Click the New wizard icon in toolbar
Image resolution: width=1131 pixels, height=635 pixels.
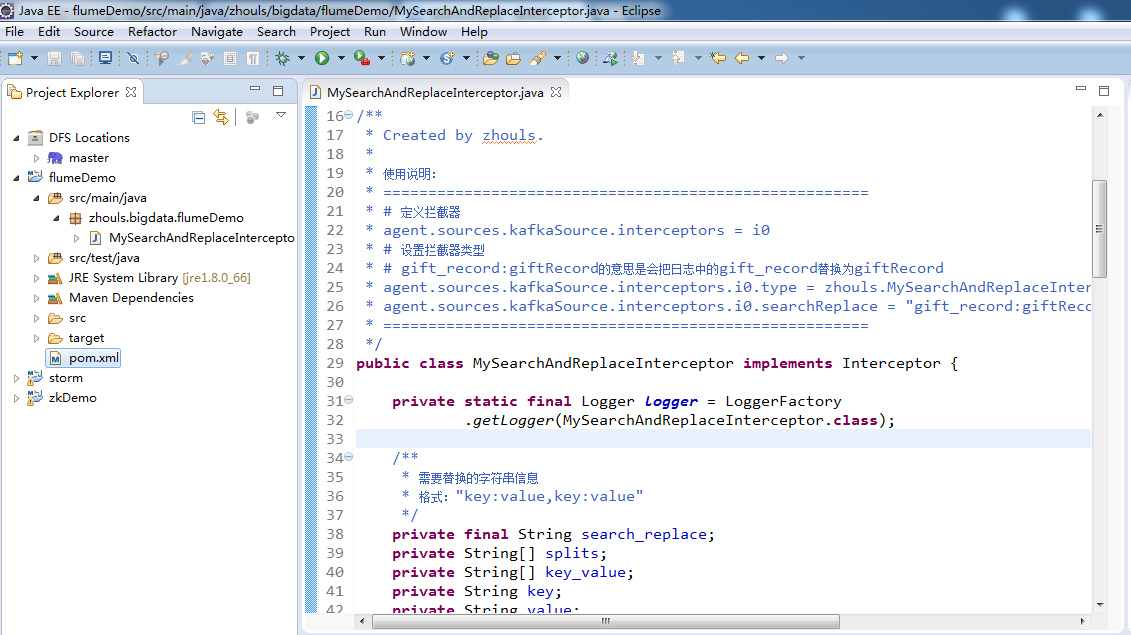tap(15, 58)
